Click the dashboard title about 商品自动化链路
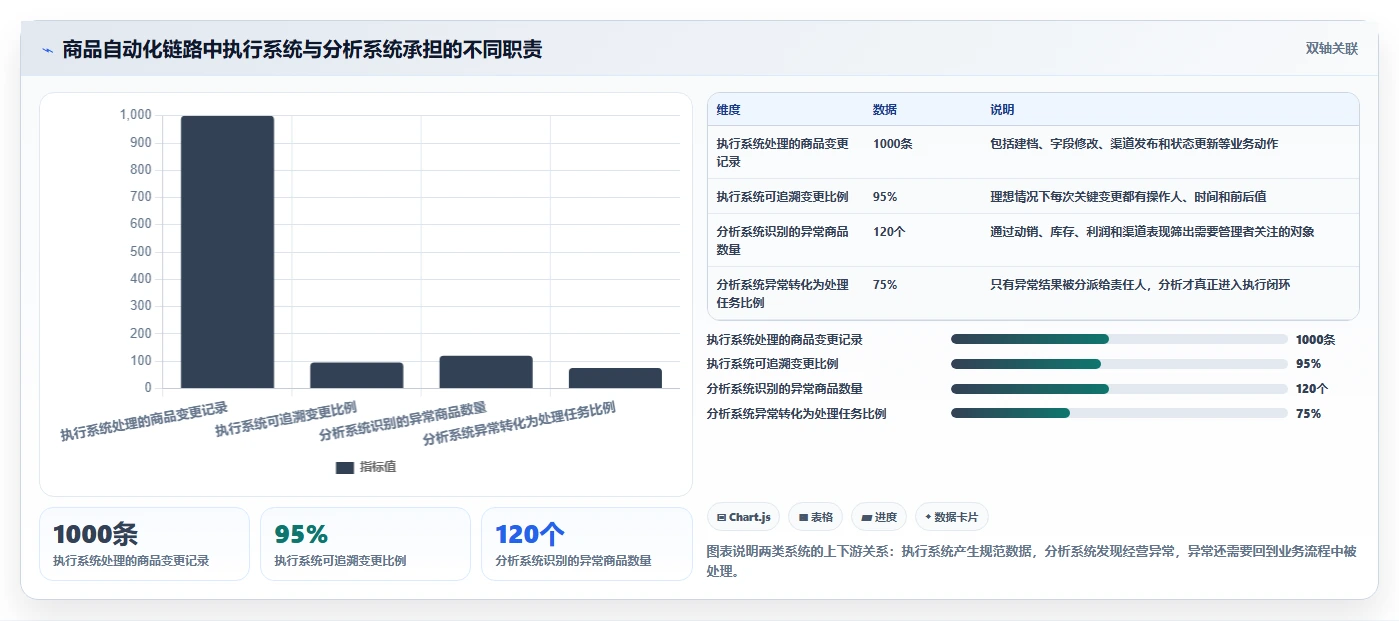 pos(302,49)
